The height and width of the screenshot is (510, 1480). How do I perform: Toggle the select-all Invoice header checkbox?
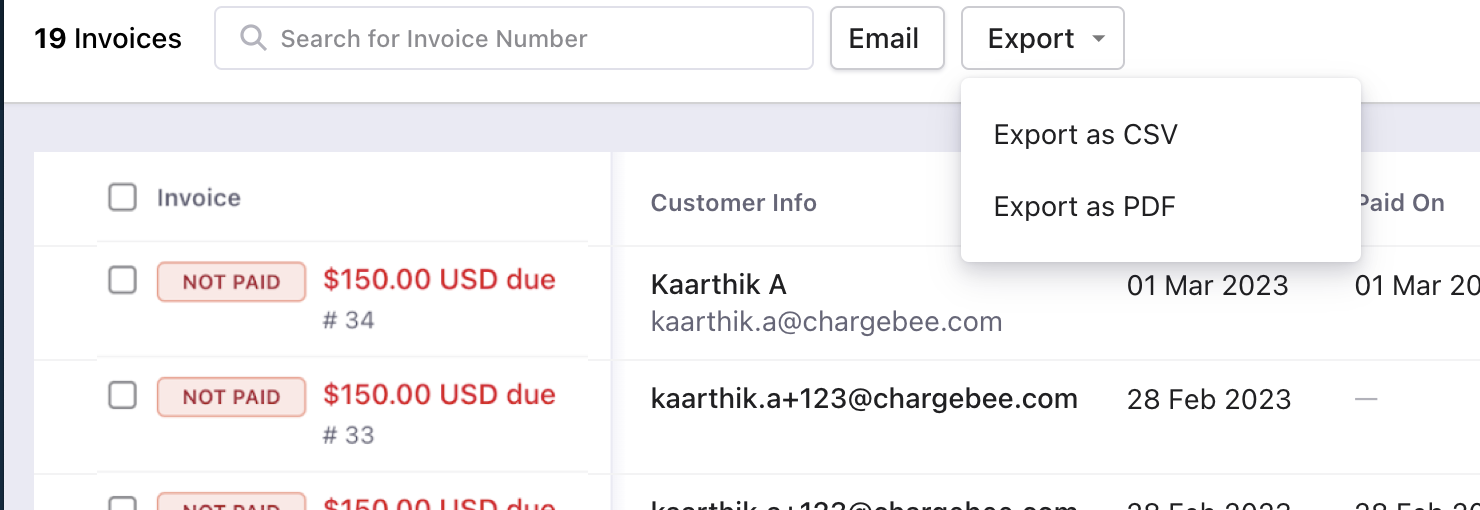click(x=122, y=198)
